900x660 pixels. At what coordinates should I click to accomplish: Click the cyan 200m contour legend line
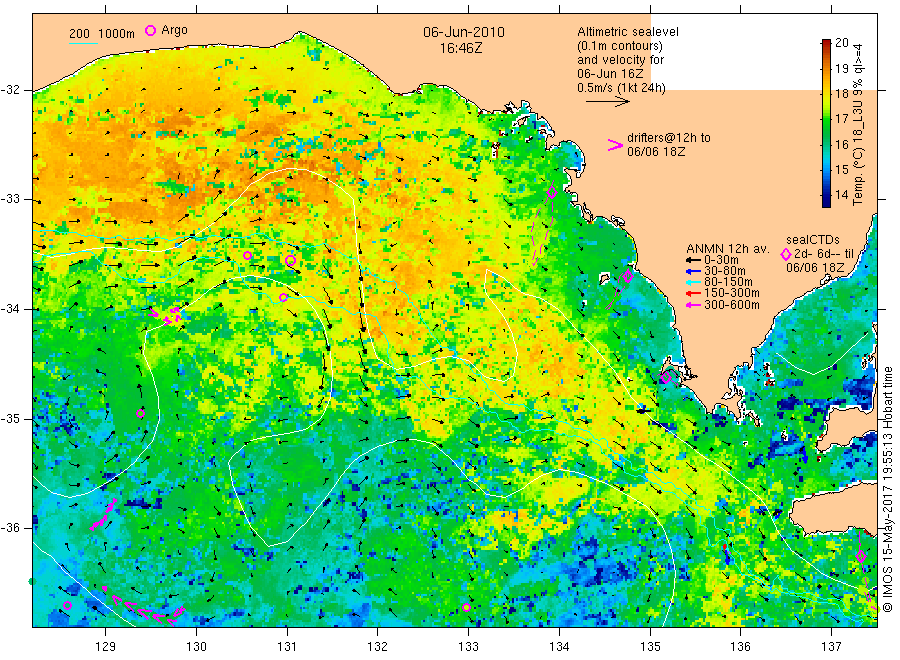pos(83,43)
